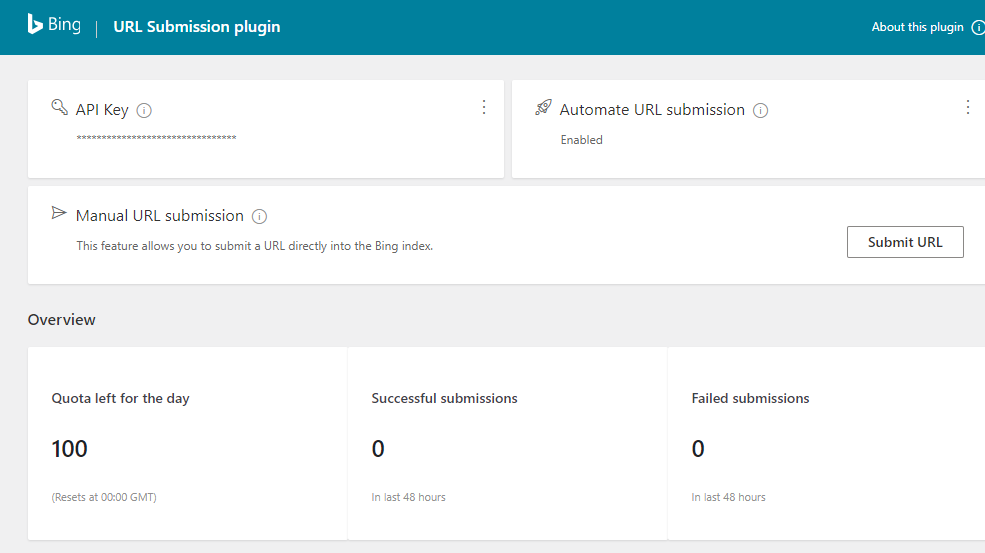985x553 pixels.
Task: Open API Key three-dot options menu
Action: click(484, 107)
